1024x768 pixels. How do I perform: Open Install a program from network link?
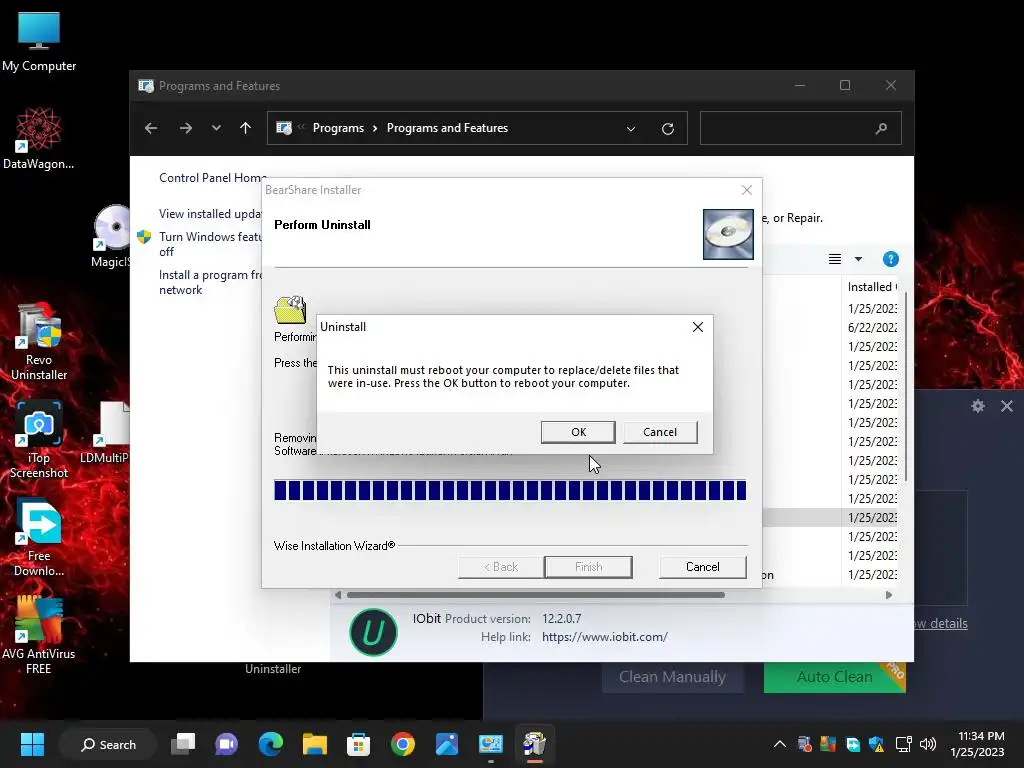click(x=210, y=282)
